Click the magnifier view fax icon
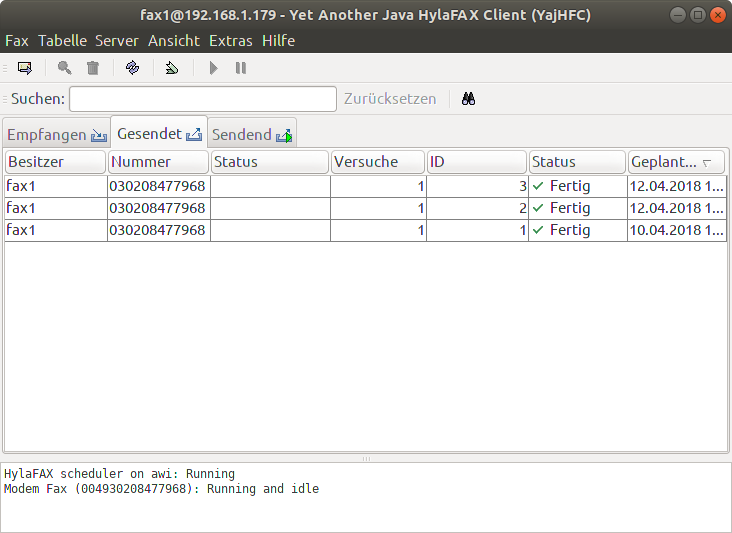Screen dimensions: 732x533 pos(65,68)
